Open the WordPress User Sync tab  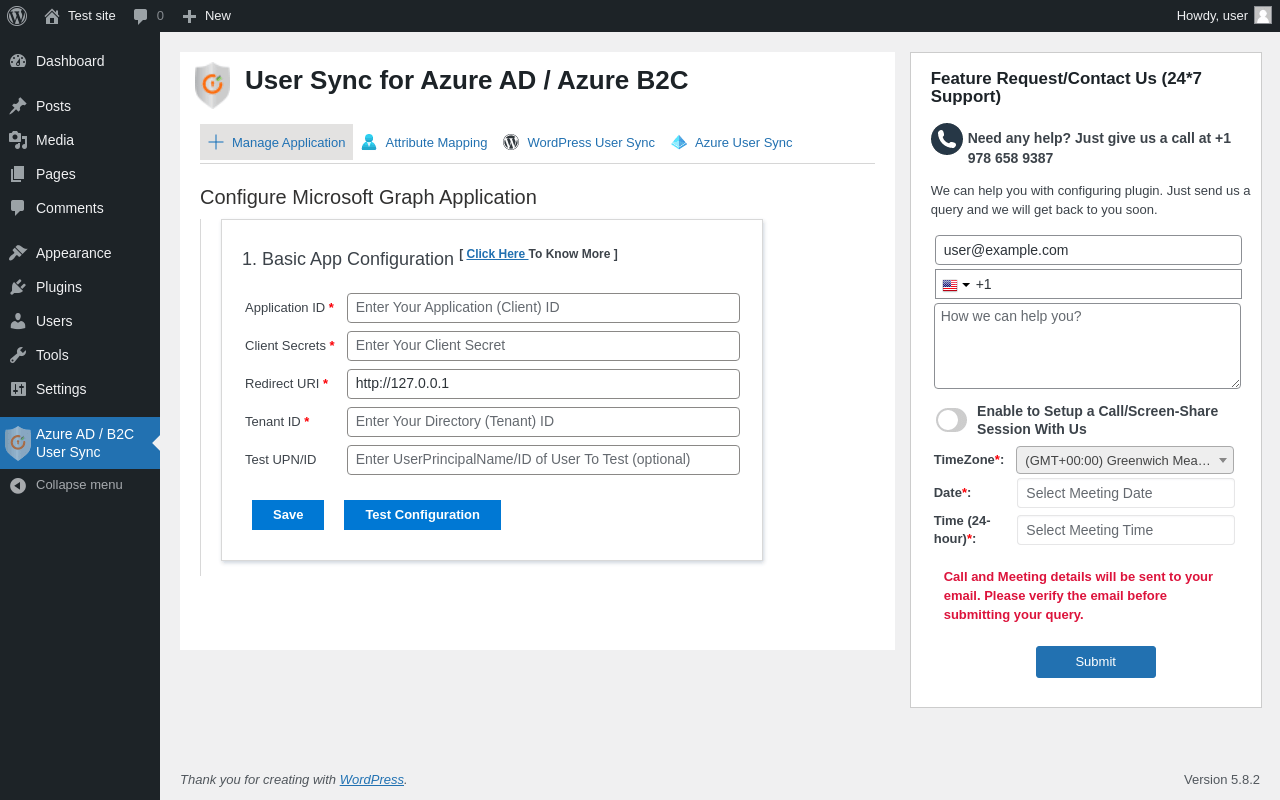tap(579, 142)
